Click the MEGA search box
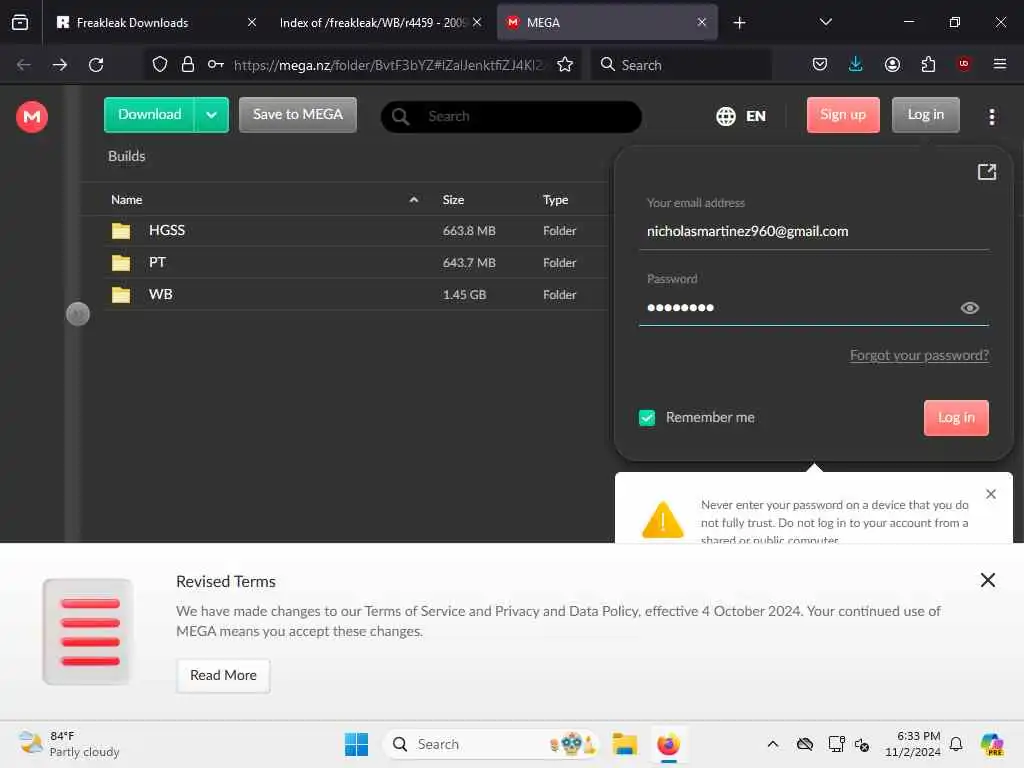The width and height of the screenshot is (1024, 768). pyautogui.click(x=511, y=116)
